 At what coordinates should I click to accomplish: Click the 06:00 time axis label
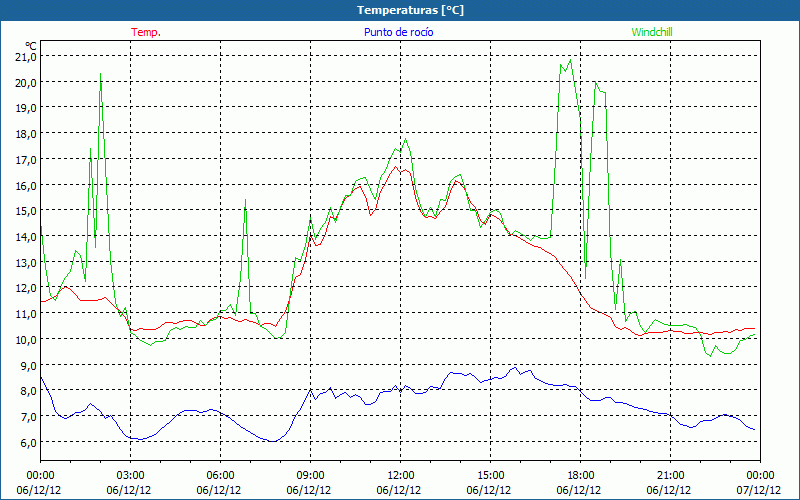pyautogui.click(x=220, y=476)
